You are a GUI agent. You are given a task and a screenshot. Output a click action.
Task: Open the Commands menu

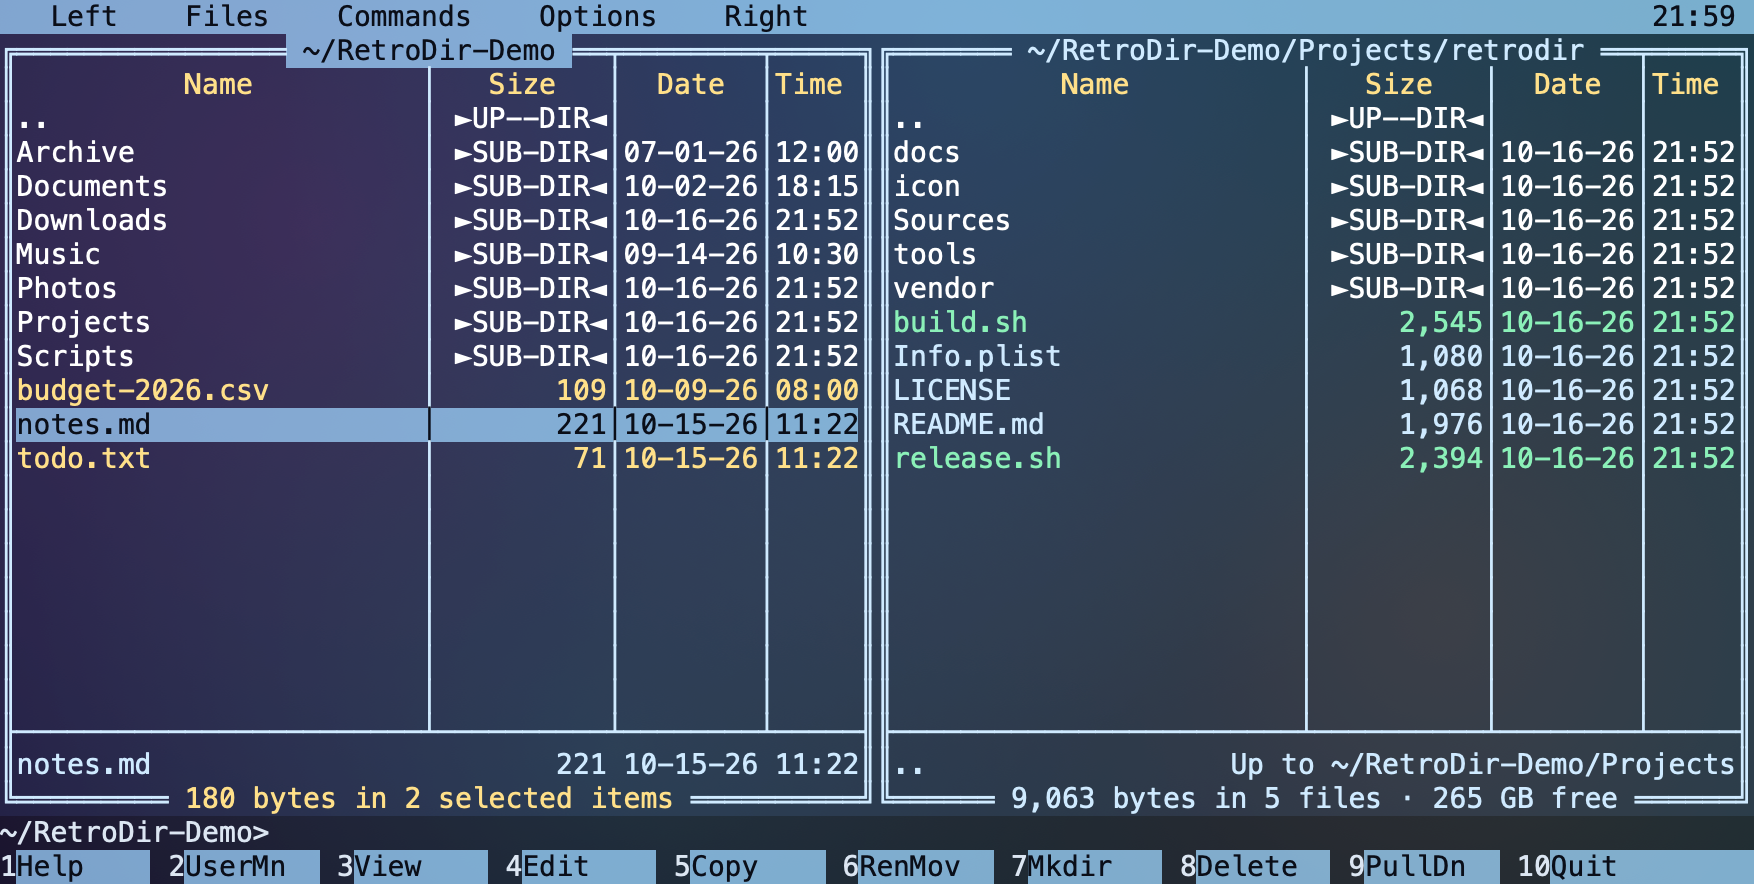coord(404,17)
